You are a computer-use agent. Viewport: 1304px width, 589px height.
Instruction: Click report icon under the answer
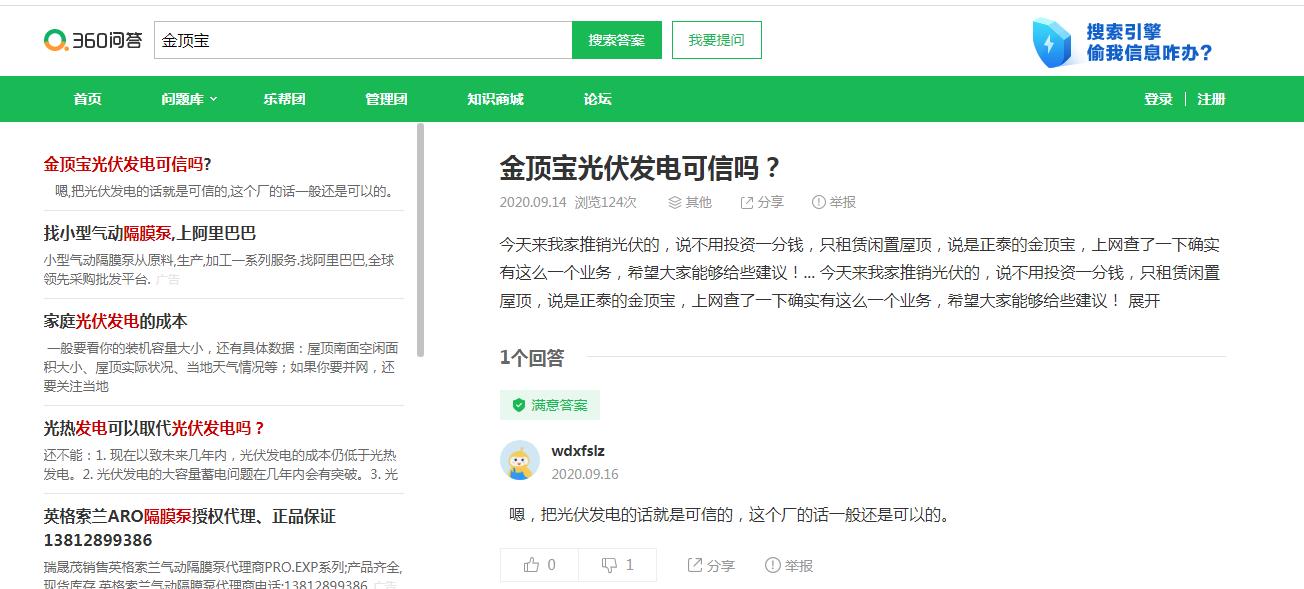[772, 565]
